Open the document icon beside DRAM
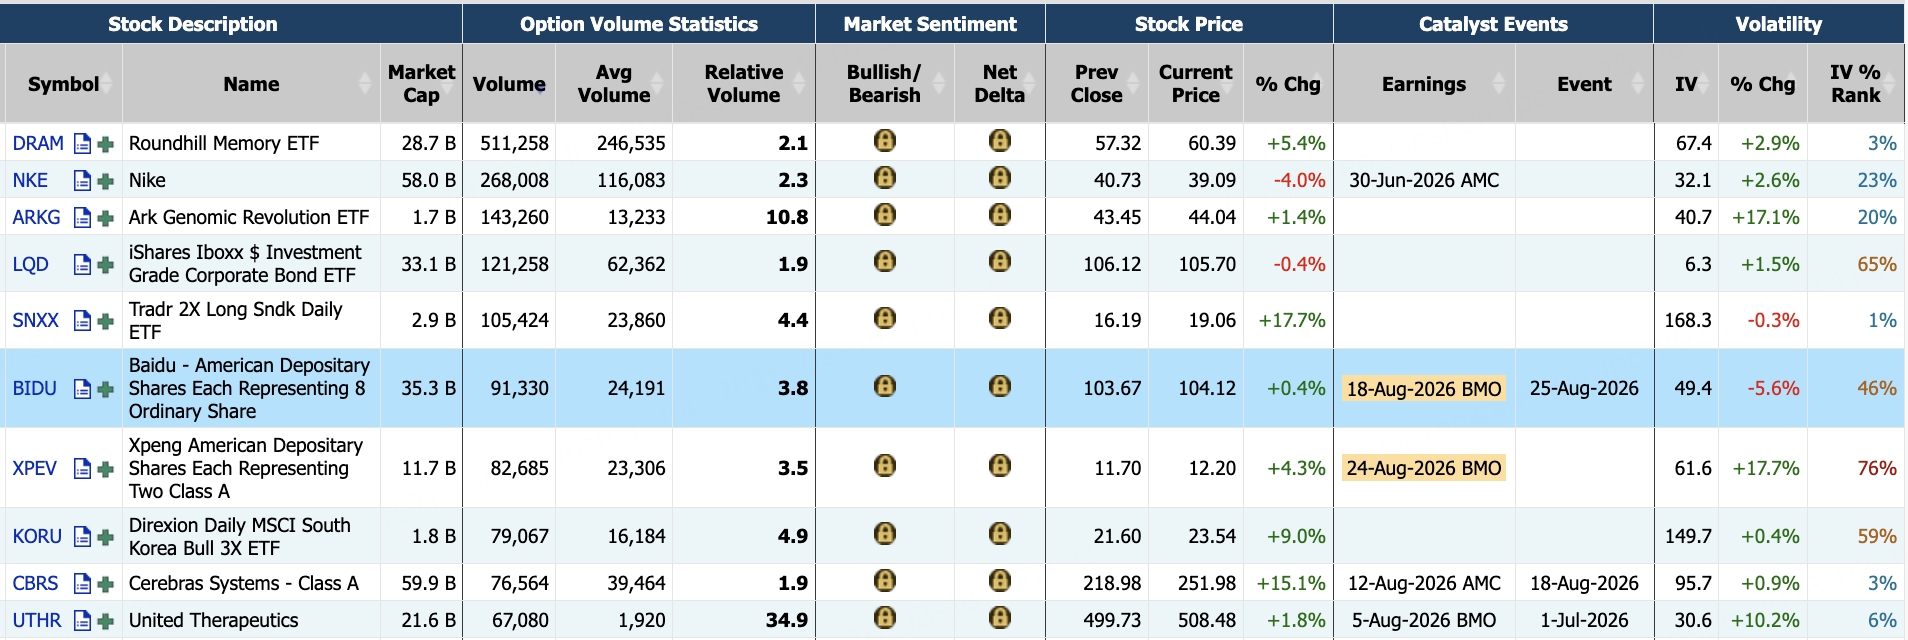 tap(83, 144)
